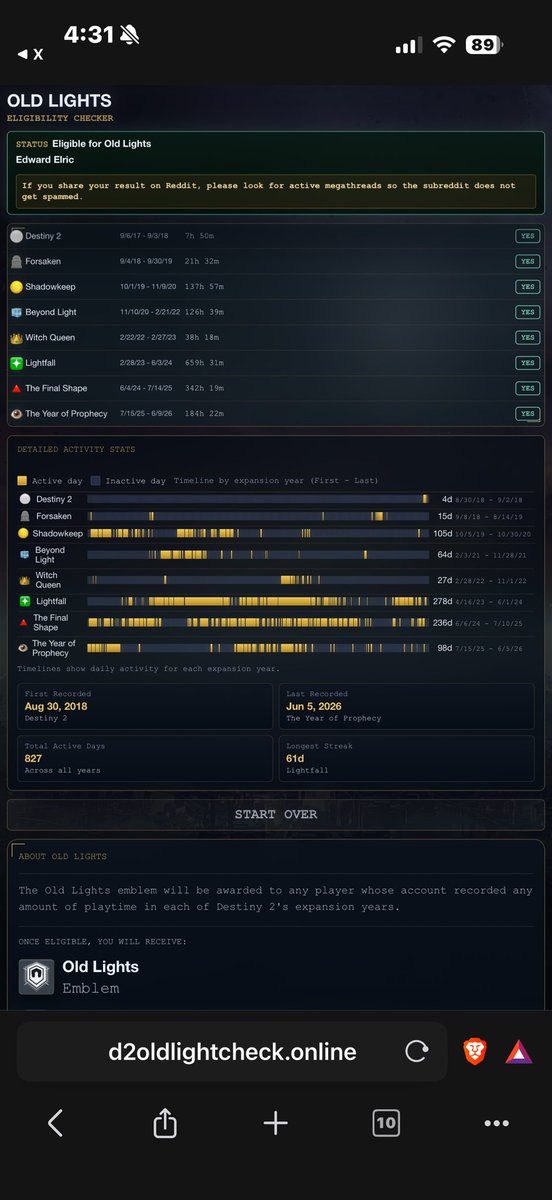
Task: Tap the Destiny 2 activity timeline bar
Action: tap(258, 498)
